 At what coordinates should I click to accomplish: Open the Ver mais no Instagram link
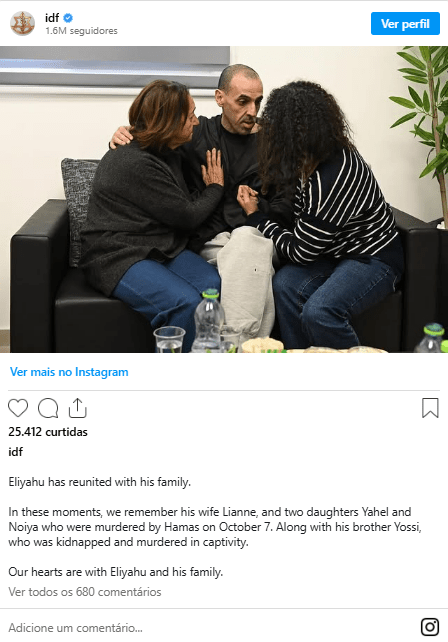(x=69, y=372)
